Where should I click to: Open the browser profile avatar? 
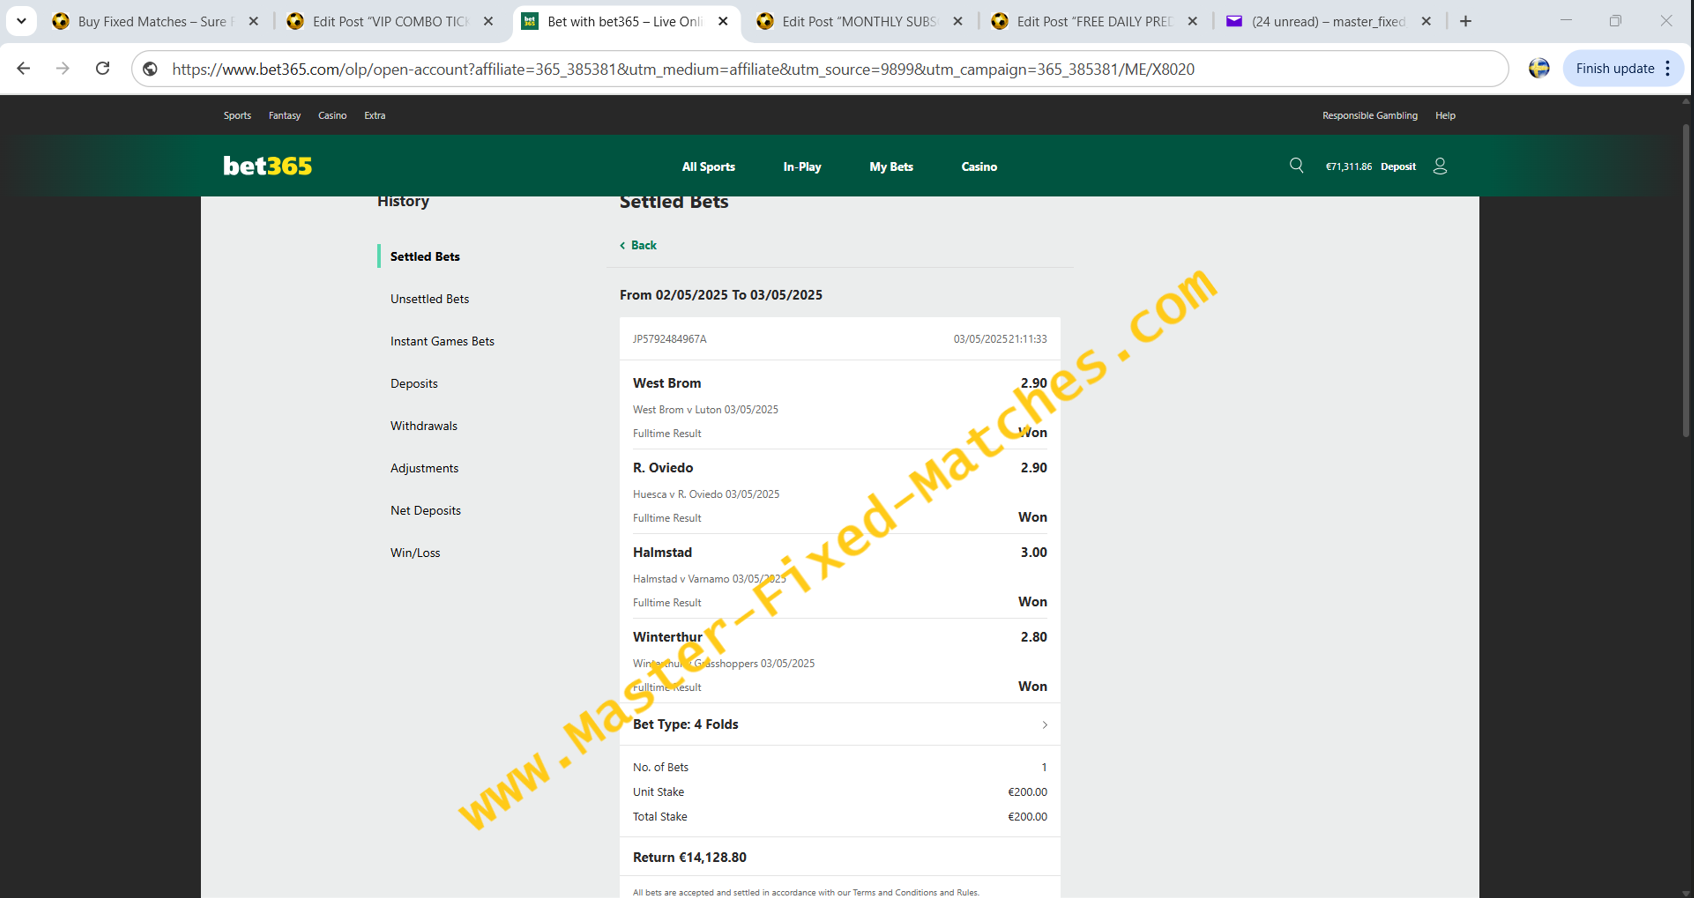point(1539,68)
